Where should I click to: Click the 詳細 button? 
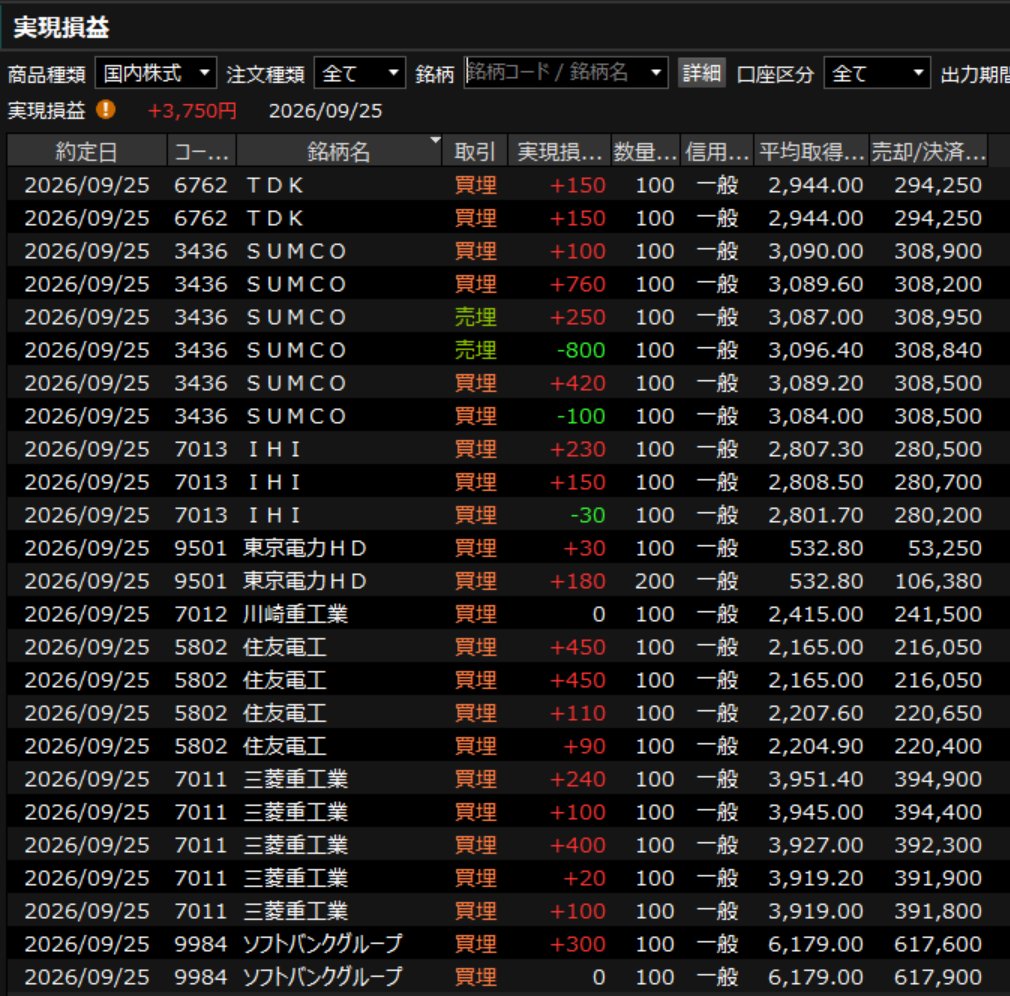(701, 73)
